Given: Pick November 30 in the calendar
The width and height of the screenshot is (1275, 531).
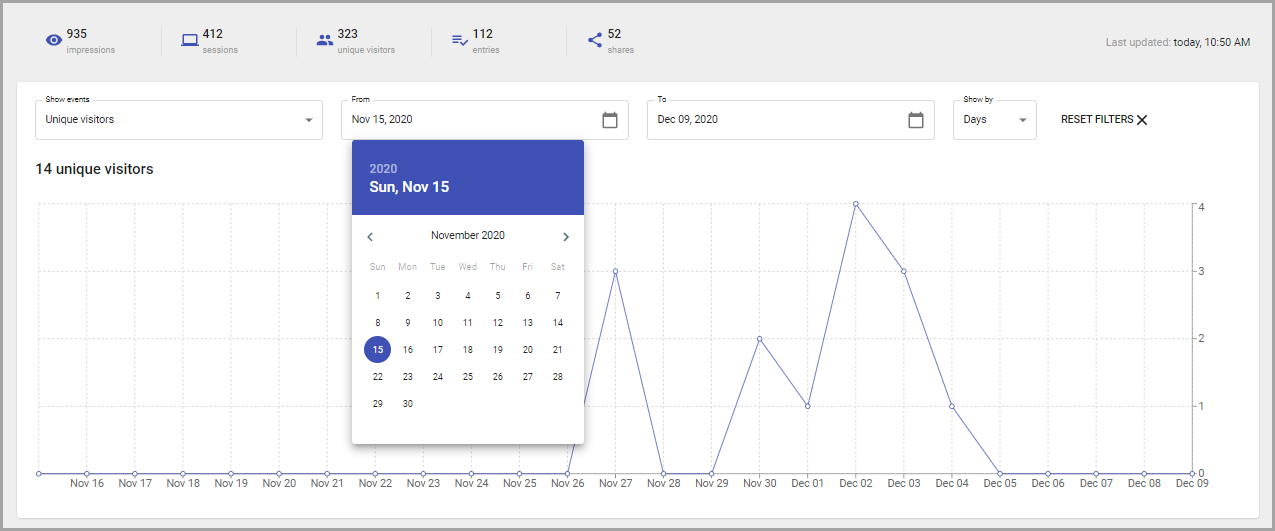Looking at the screenshot, I should tap(407, 404).
